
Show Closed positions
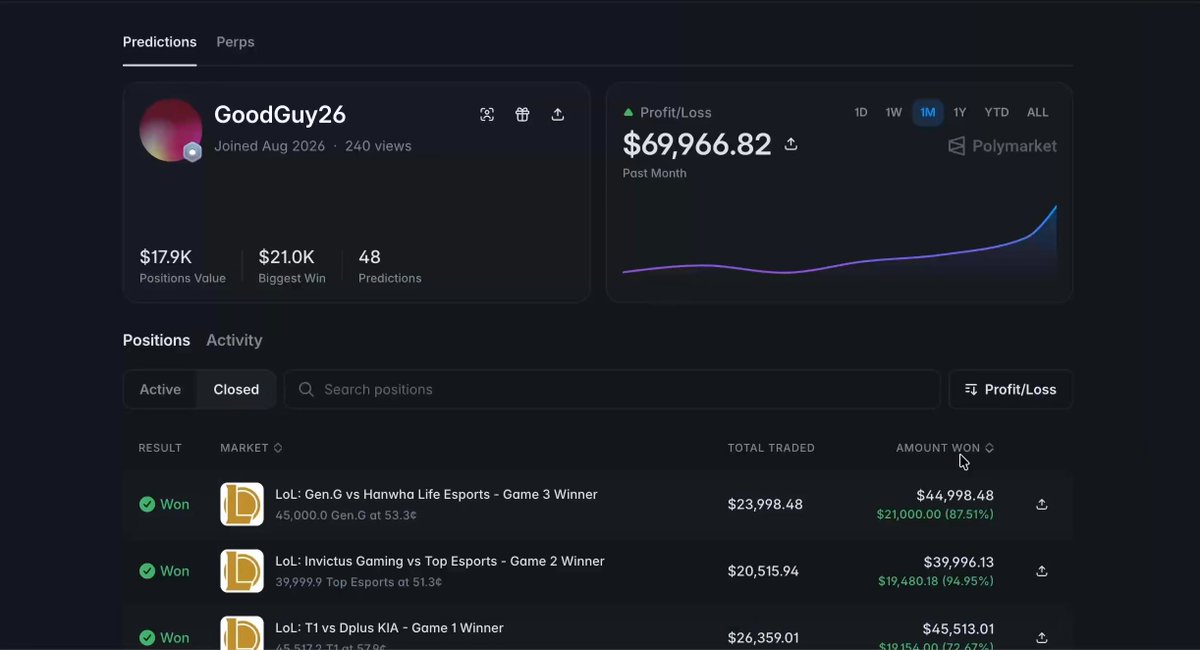(236, 389)
